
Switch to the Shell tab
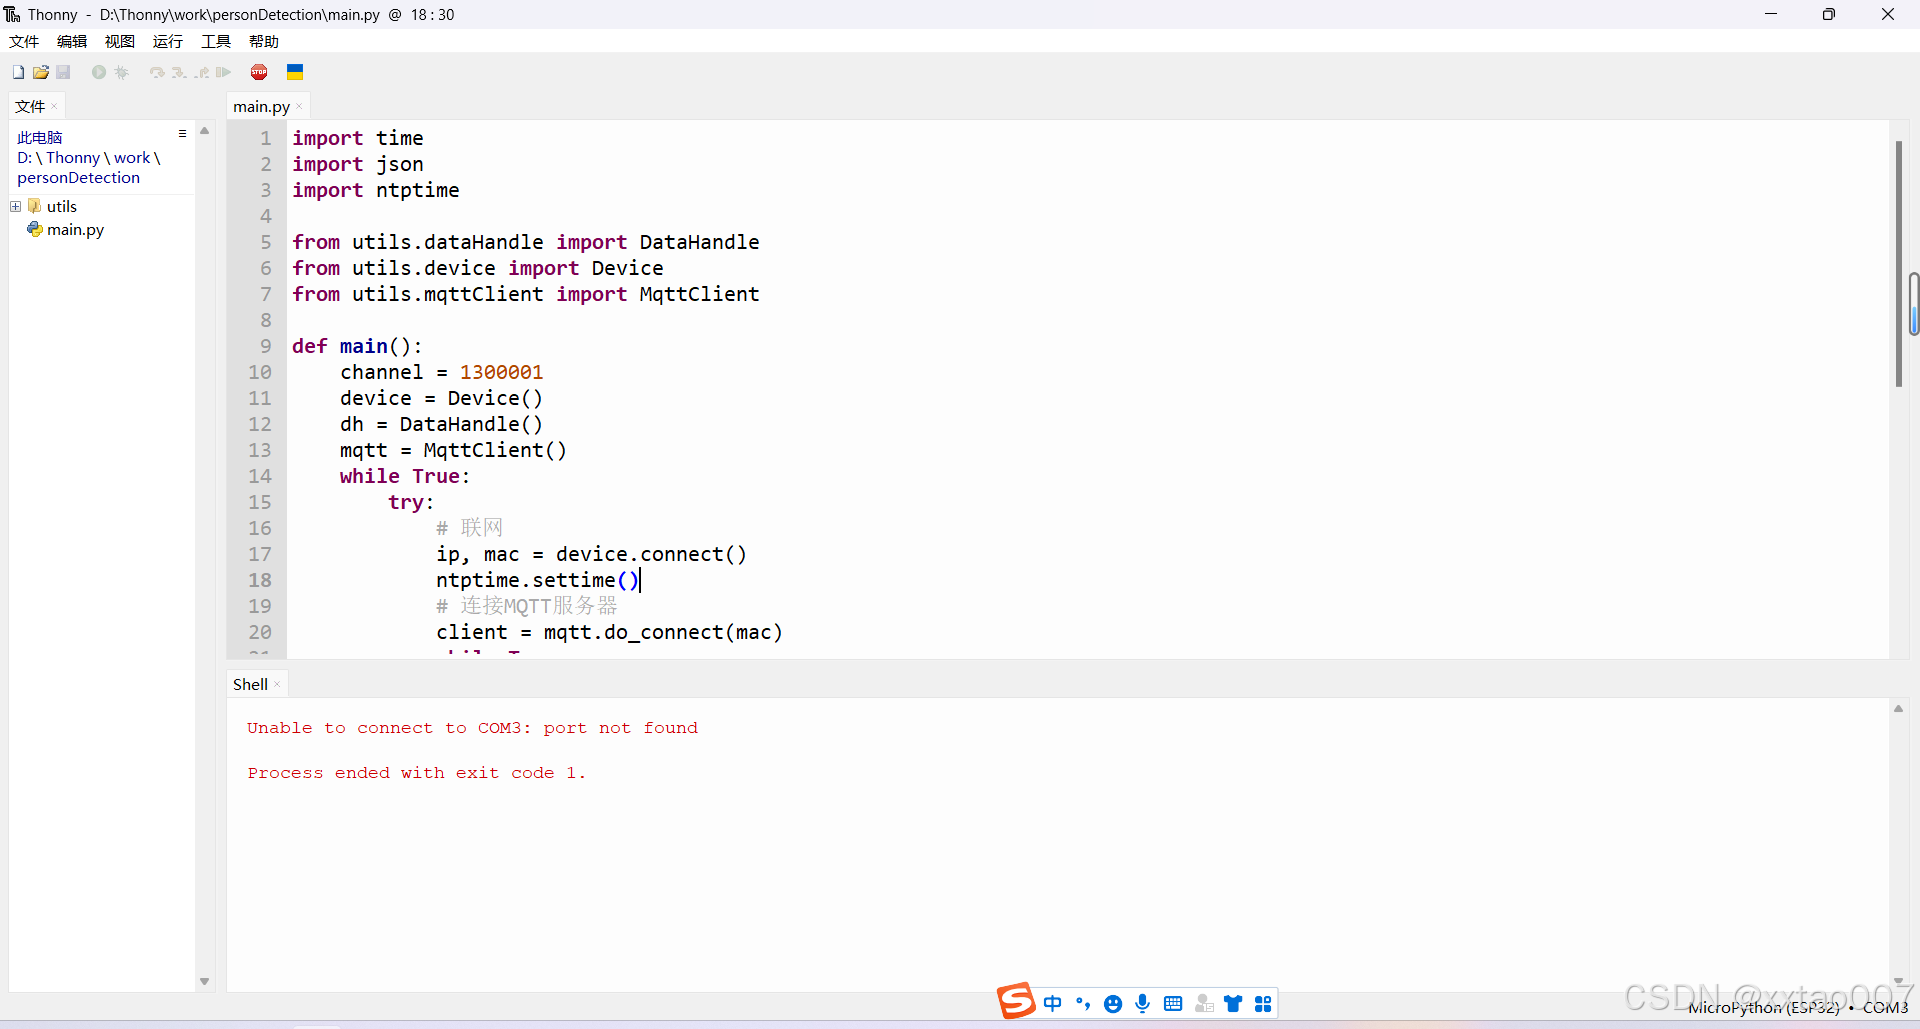coord(248,684)
